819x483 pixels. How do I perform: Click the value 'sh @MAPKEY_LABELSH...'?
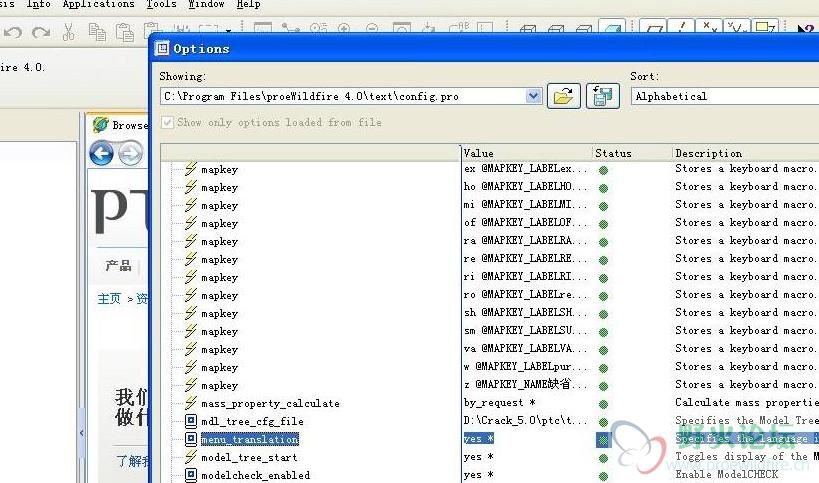pyautogui.click(x=525, y=312)
